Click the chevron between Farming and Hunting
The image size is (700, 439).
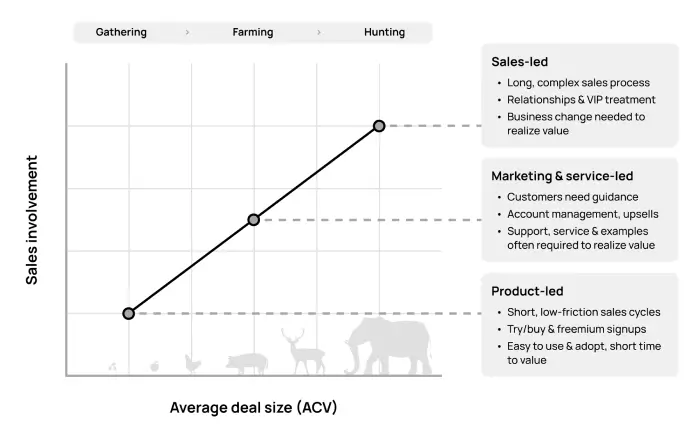(319, 32)
